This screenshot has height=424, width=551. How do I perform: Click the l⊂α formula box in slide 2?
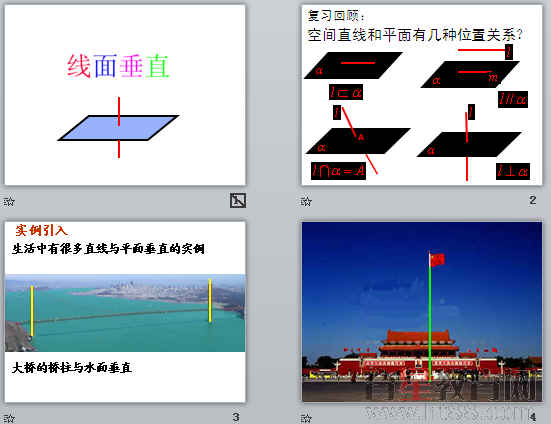(346, 92)
